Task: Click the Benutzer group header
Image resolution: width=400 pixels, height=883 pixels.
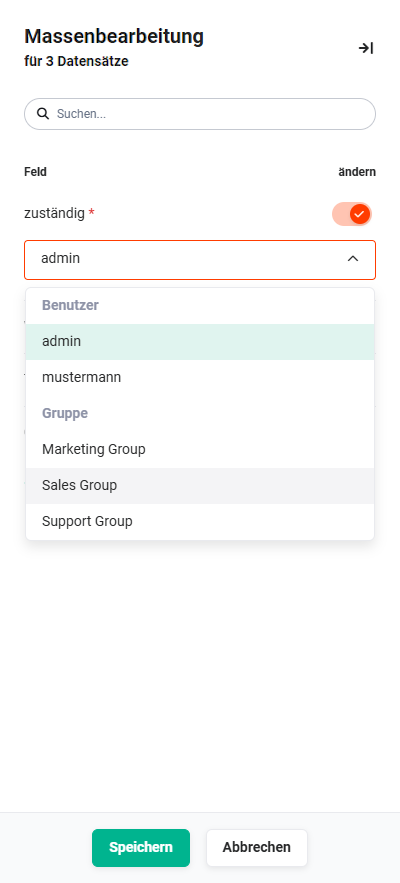Action: pyautogui.click(x=70, y=305)
